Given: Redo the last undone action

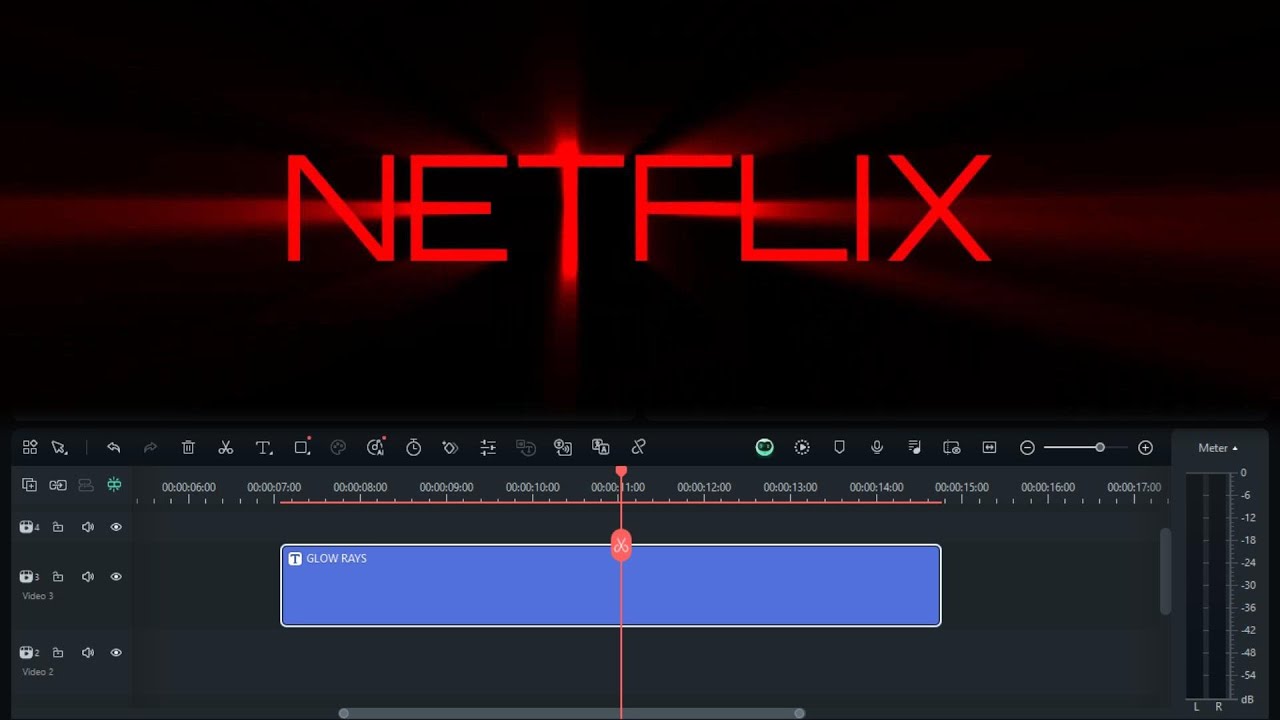Looking at the screenshot, I should point(150,447).
